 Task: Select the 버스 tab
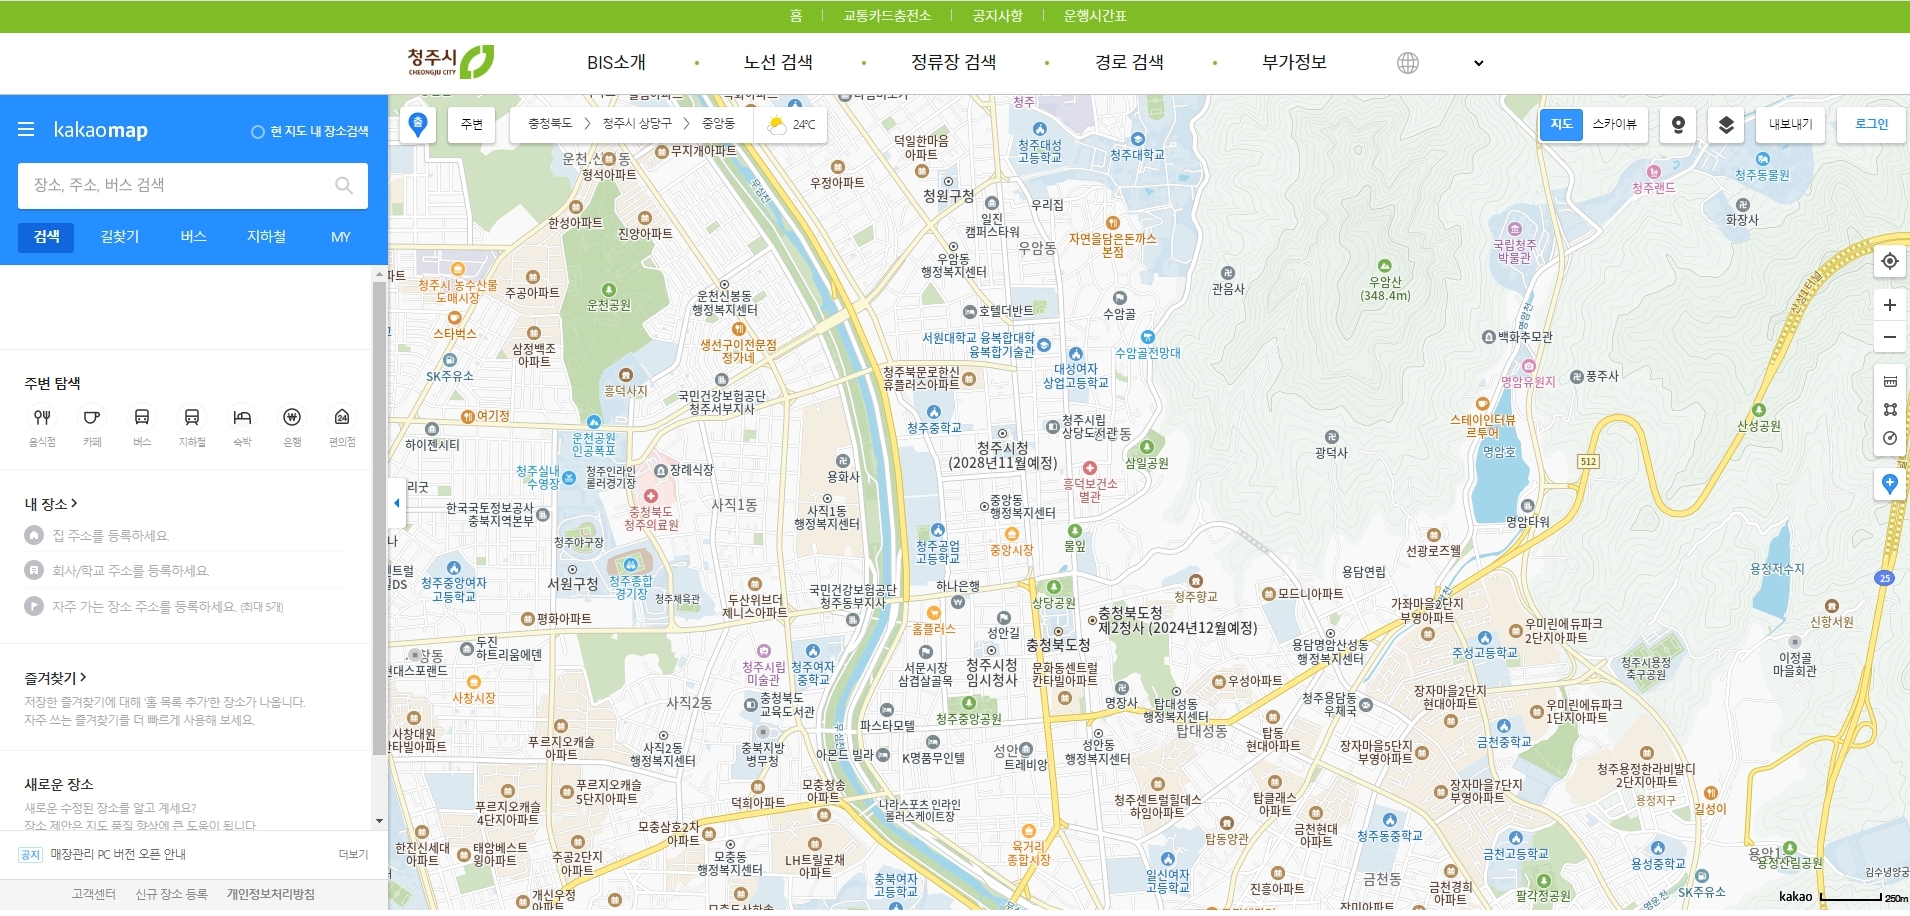[193, 237]
